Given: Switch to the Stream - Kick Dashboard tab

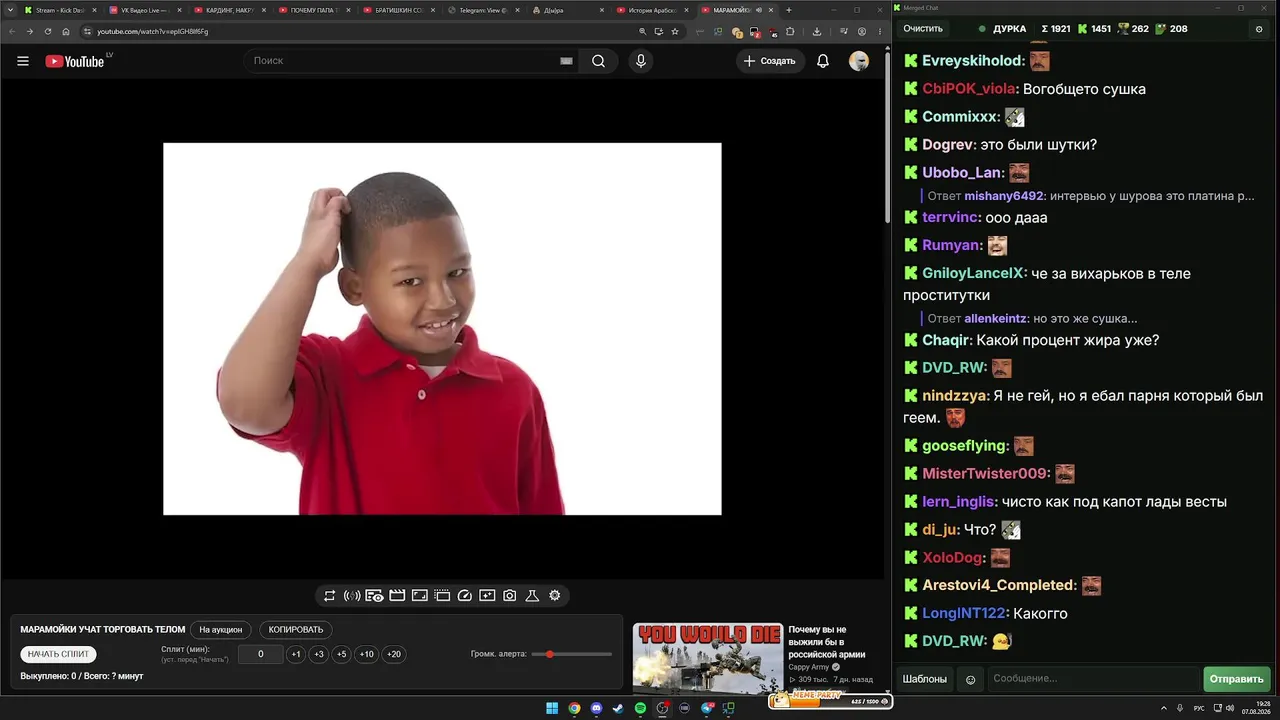Looking at the screenshot, I should pos(60,10).
